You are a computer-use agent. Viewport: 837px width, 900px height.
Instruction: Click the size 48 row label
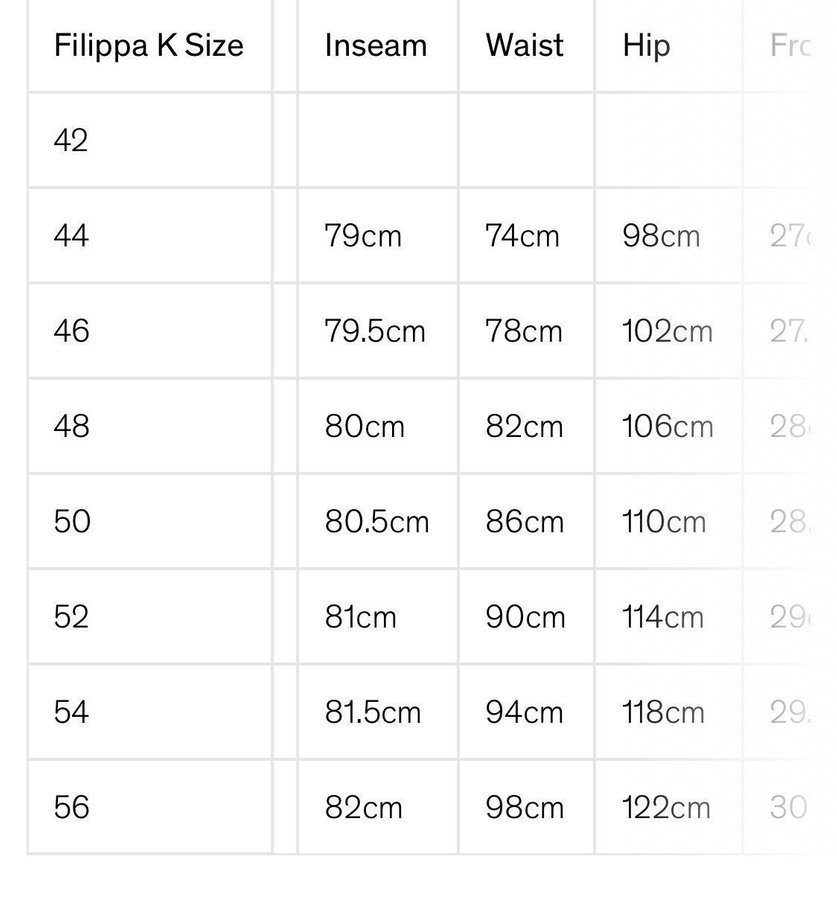(x=71, y=427)
